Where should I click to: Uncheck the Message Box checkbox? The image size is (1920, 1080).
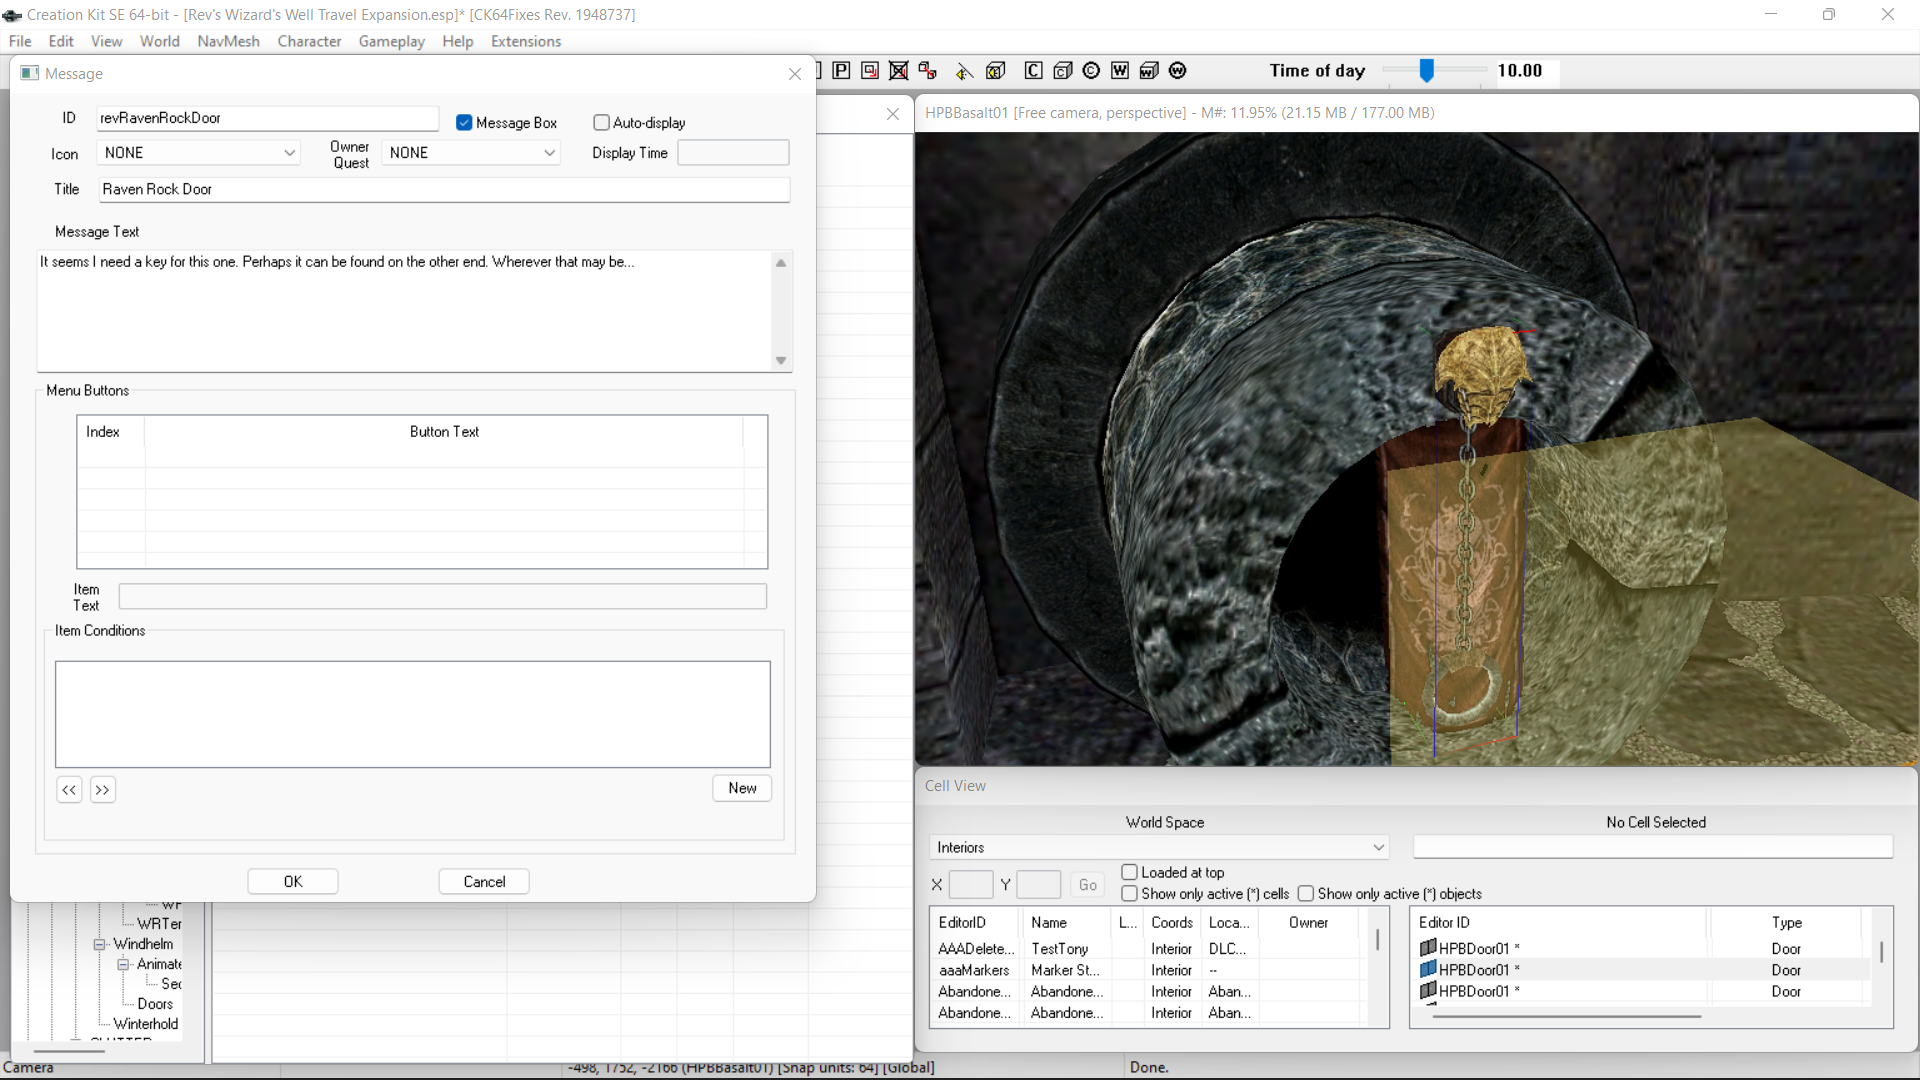(464, 122)
